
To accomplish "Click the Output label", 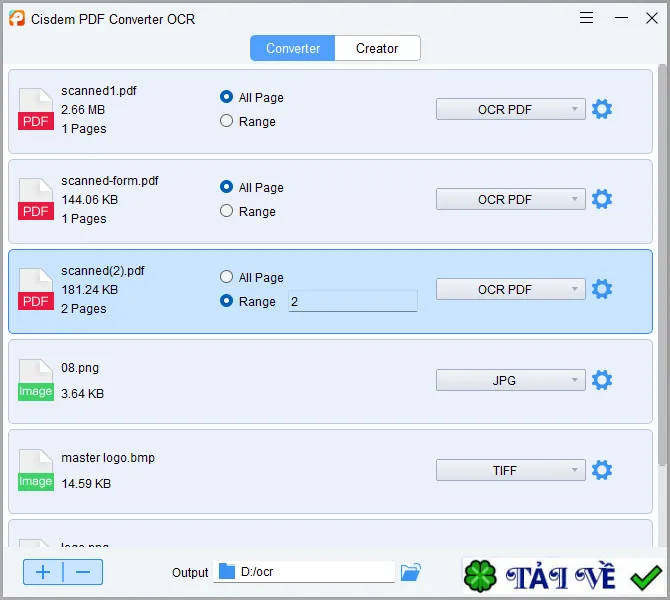I will (x=190, y=573).
